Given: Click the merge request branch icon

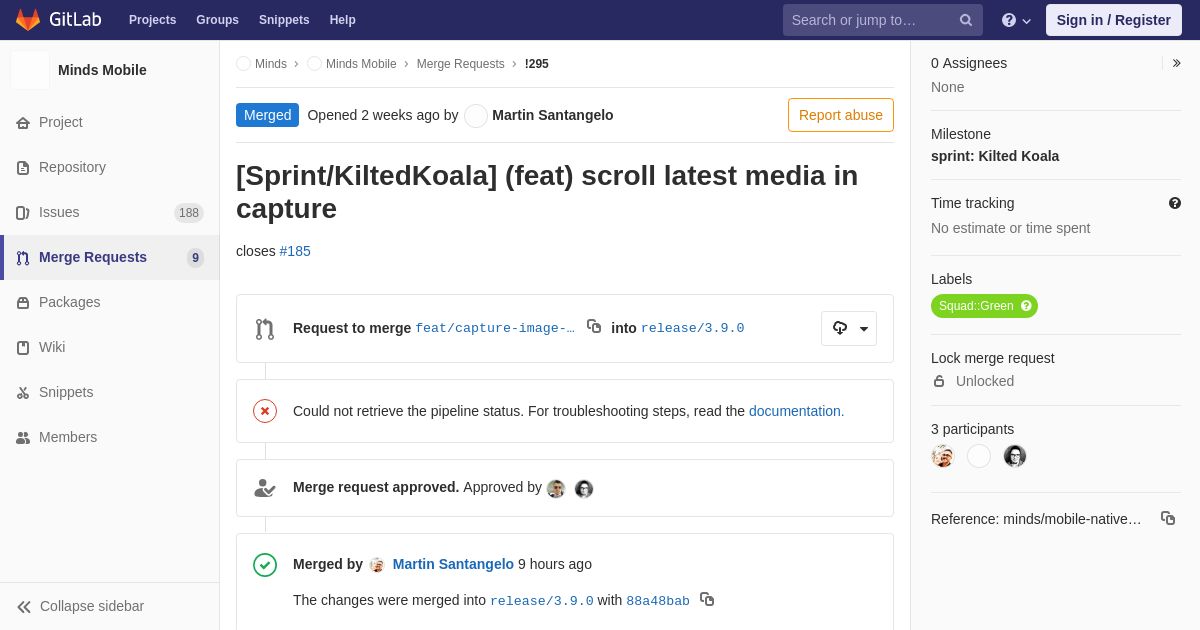Looking at the screenshot, I should coord(265,329).
